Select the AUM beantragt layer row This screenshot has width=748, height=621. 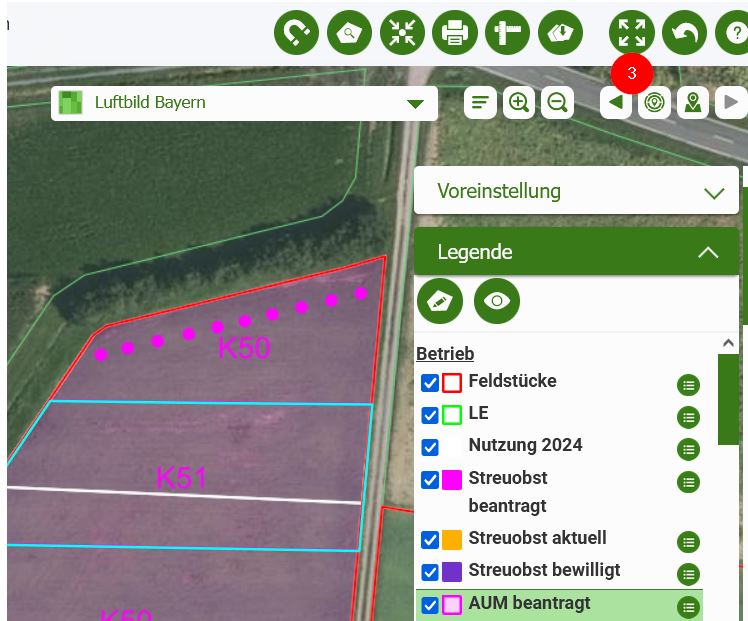coord(560,604)
